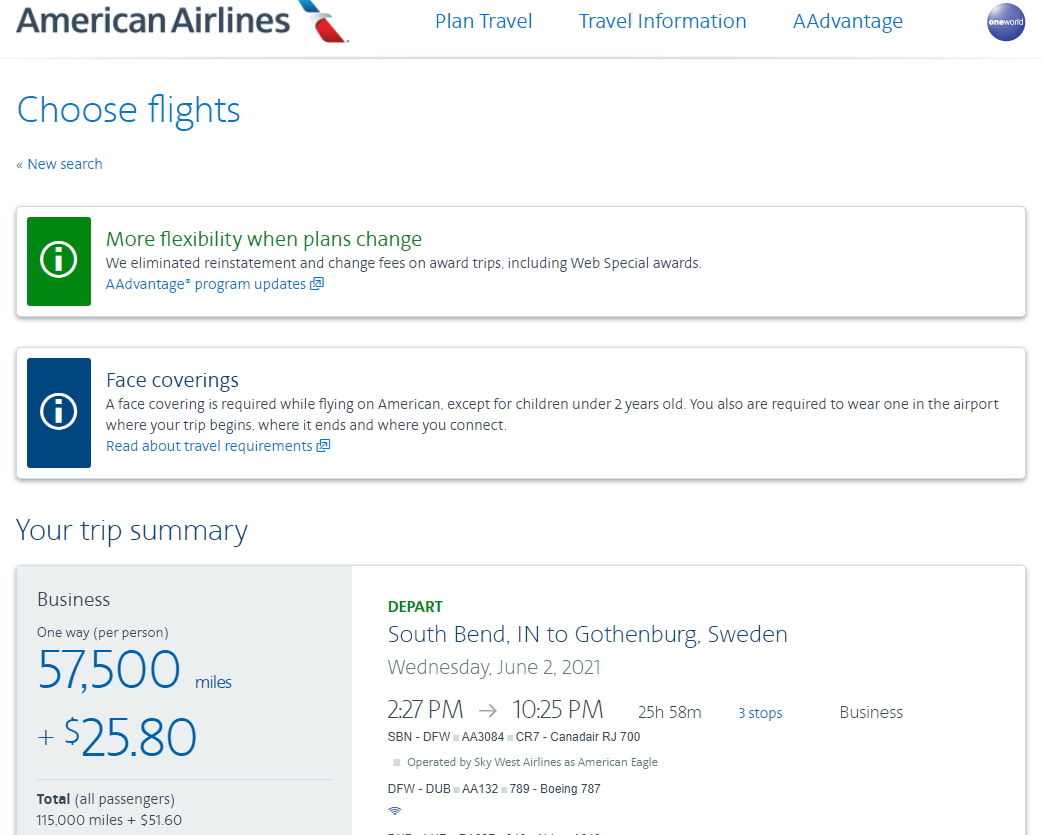Click the 57,500 miles price
This screenshot has height=835, width=1043.
coord(134,670)
